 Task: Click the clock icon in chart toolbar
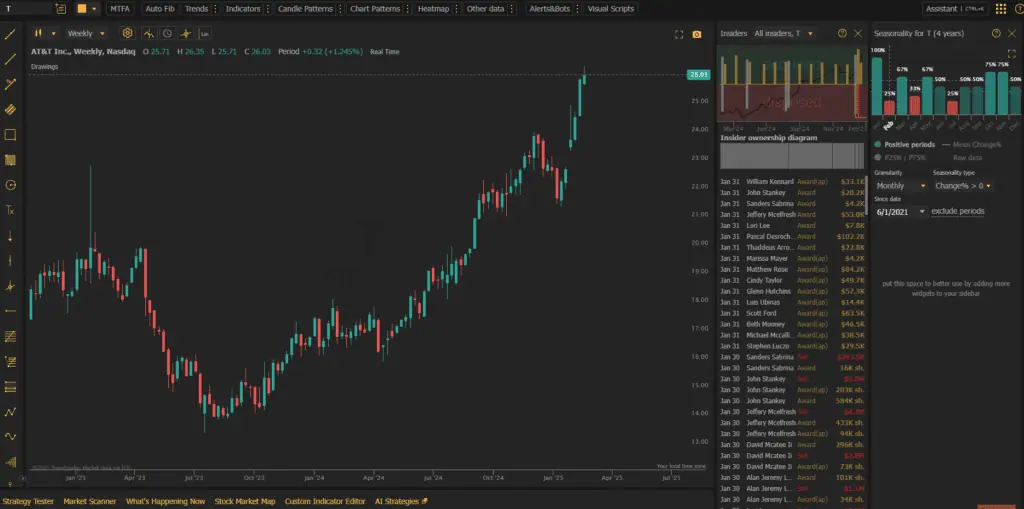pyautogui.click(x=167, y=33)
